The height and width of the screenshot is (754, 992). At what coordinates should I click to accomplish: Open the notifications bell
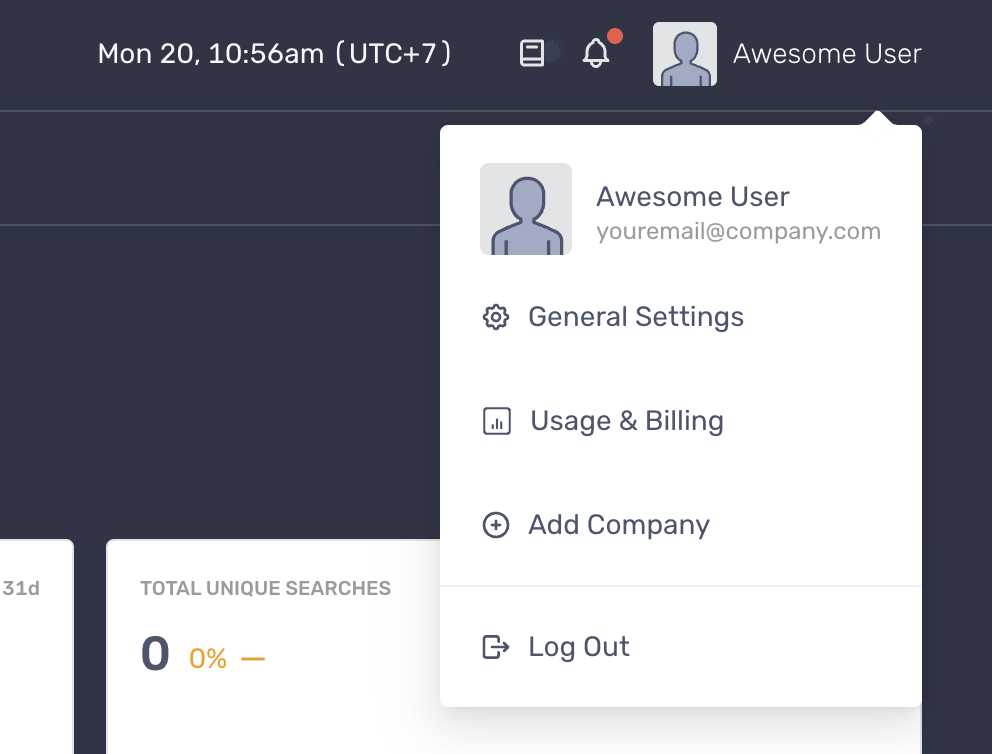595,53
